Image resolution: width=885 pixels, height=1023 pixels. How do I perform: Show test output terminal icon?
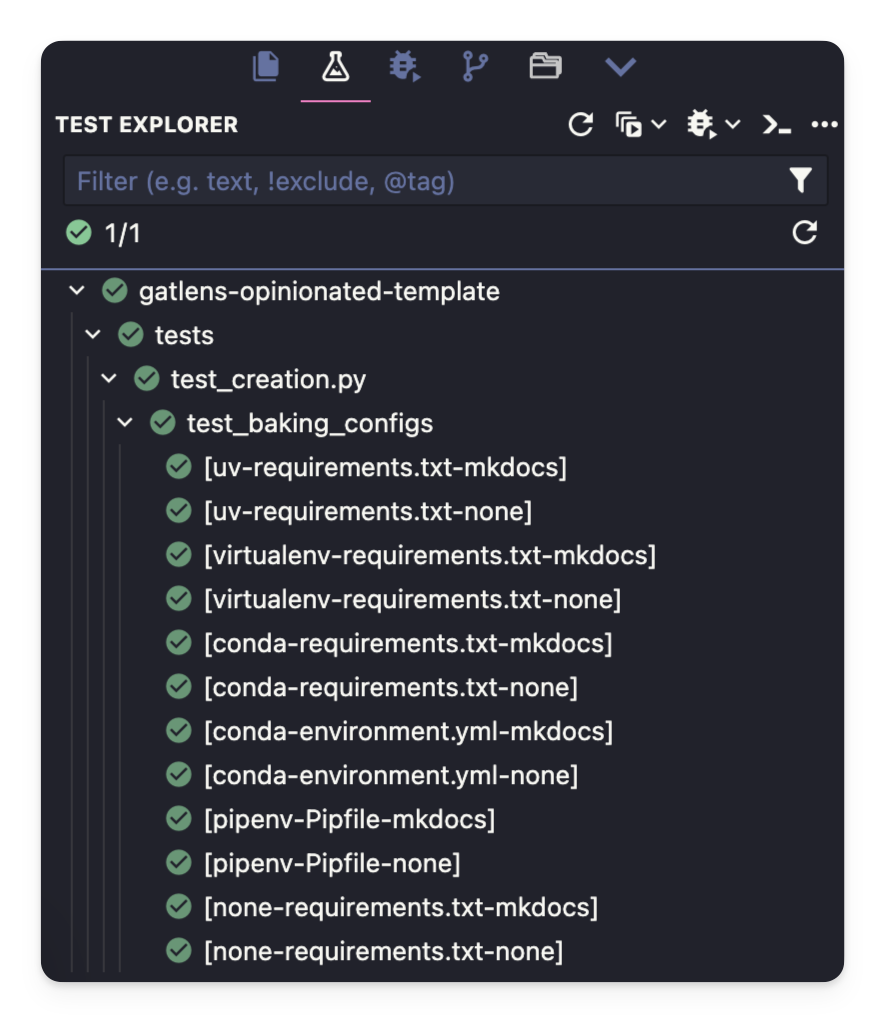777,124
